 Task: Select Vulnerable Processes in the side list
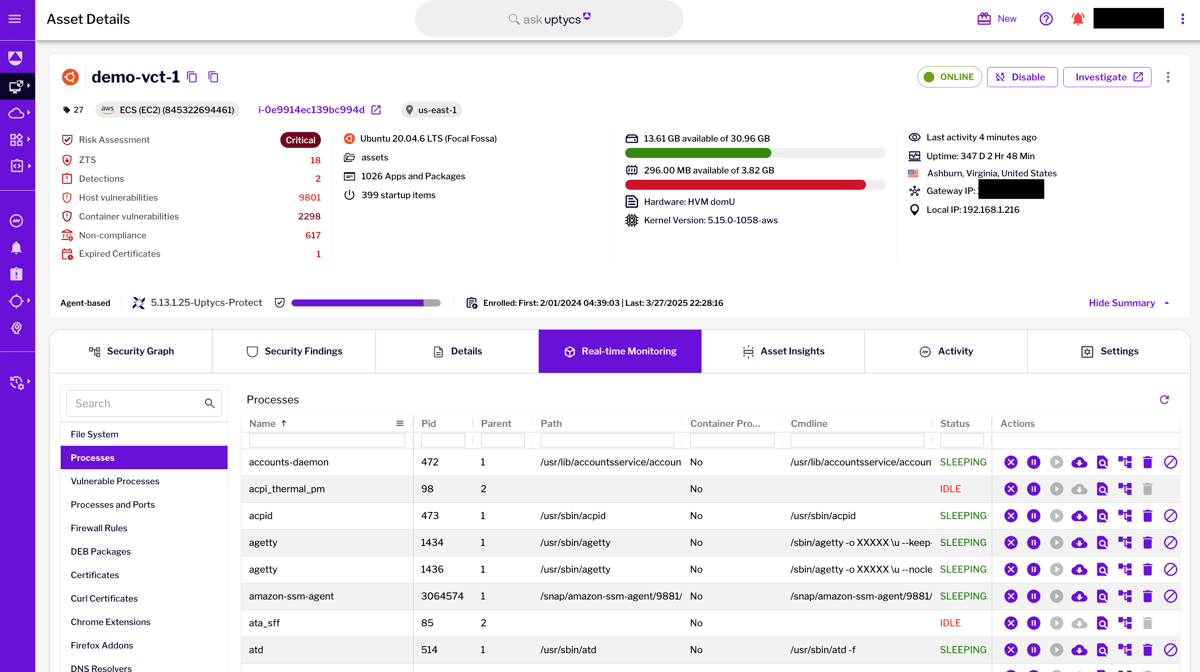coord(144,481)
